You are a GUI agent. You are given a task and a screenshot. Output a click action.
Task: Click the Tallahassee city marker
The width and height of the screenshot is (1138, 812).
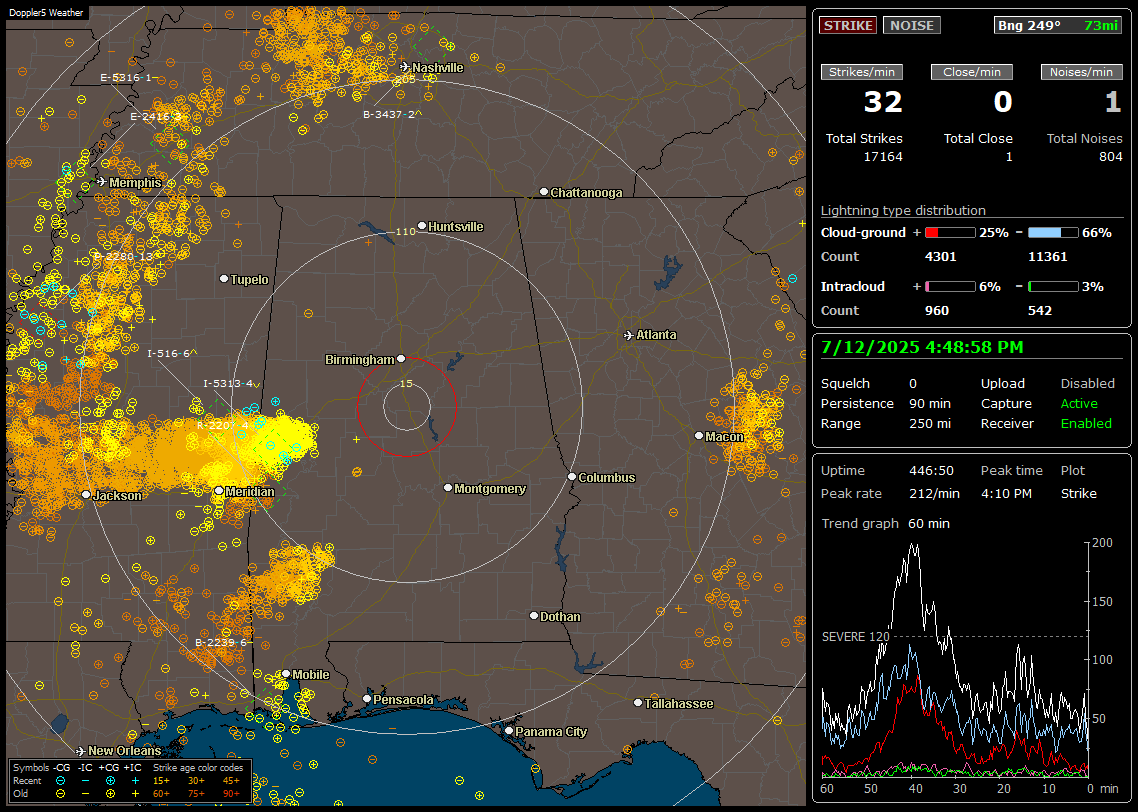click(x=638, y=702)
